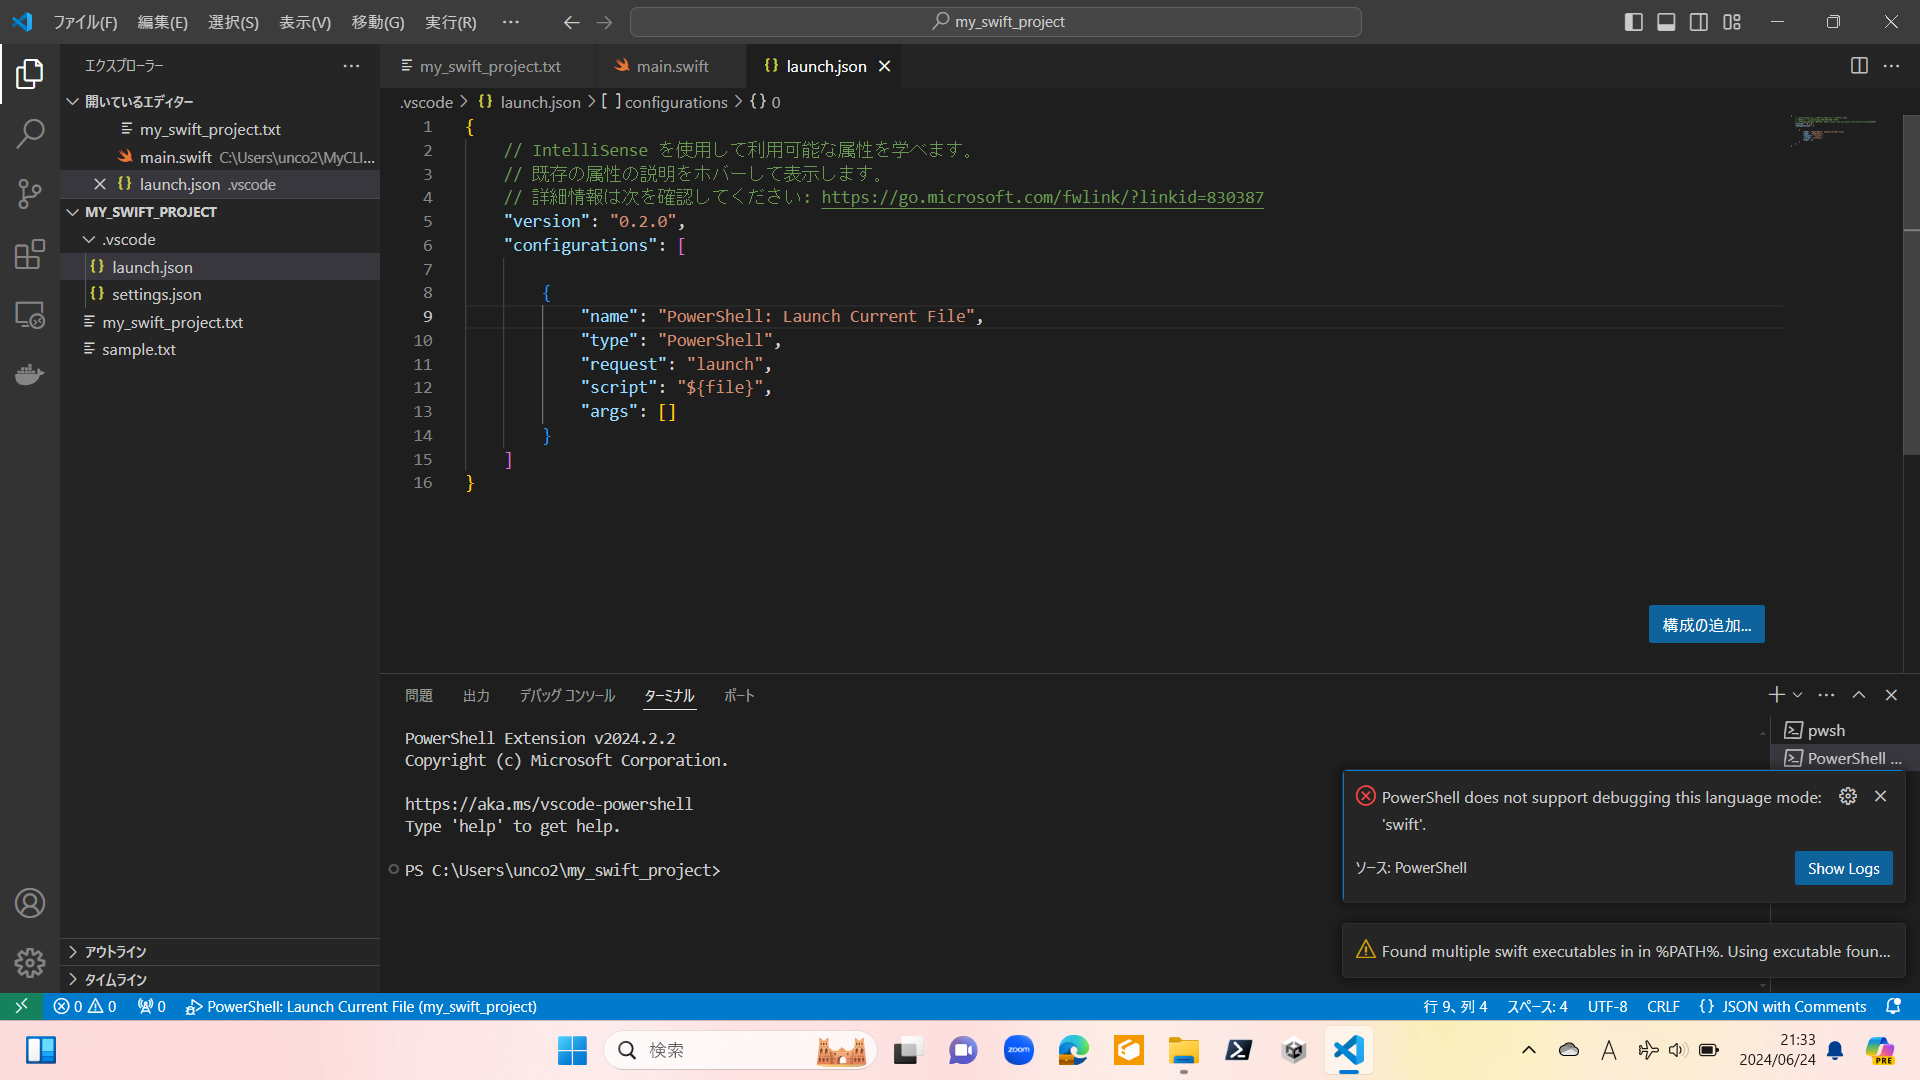Create a new terminal with the plus icon
This screenshot has height=1080, width=1920.
[1776, 694]
